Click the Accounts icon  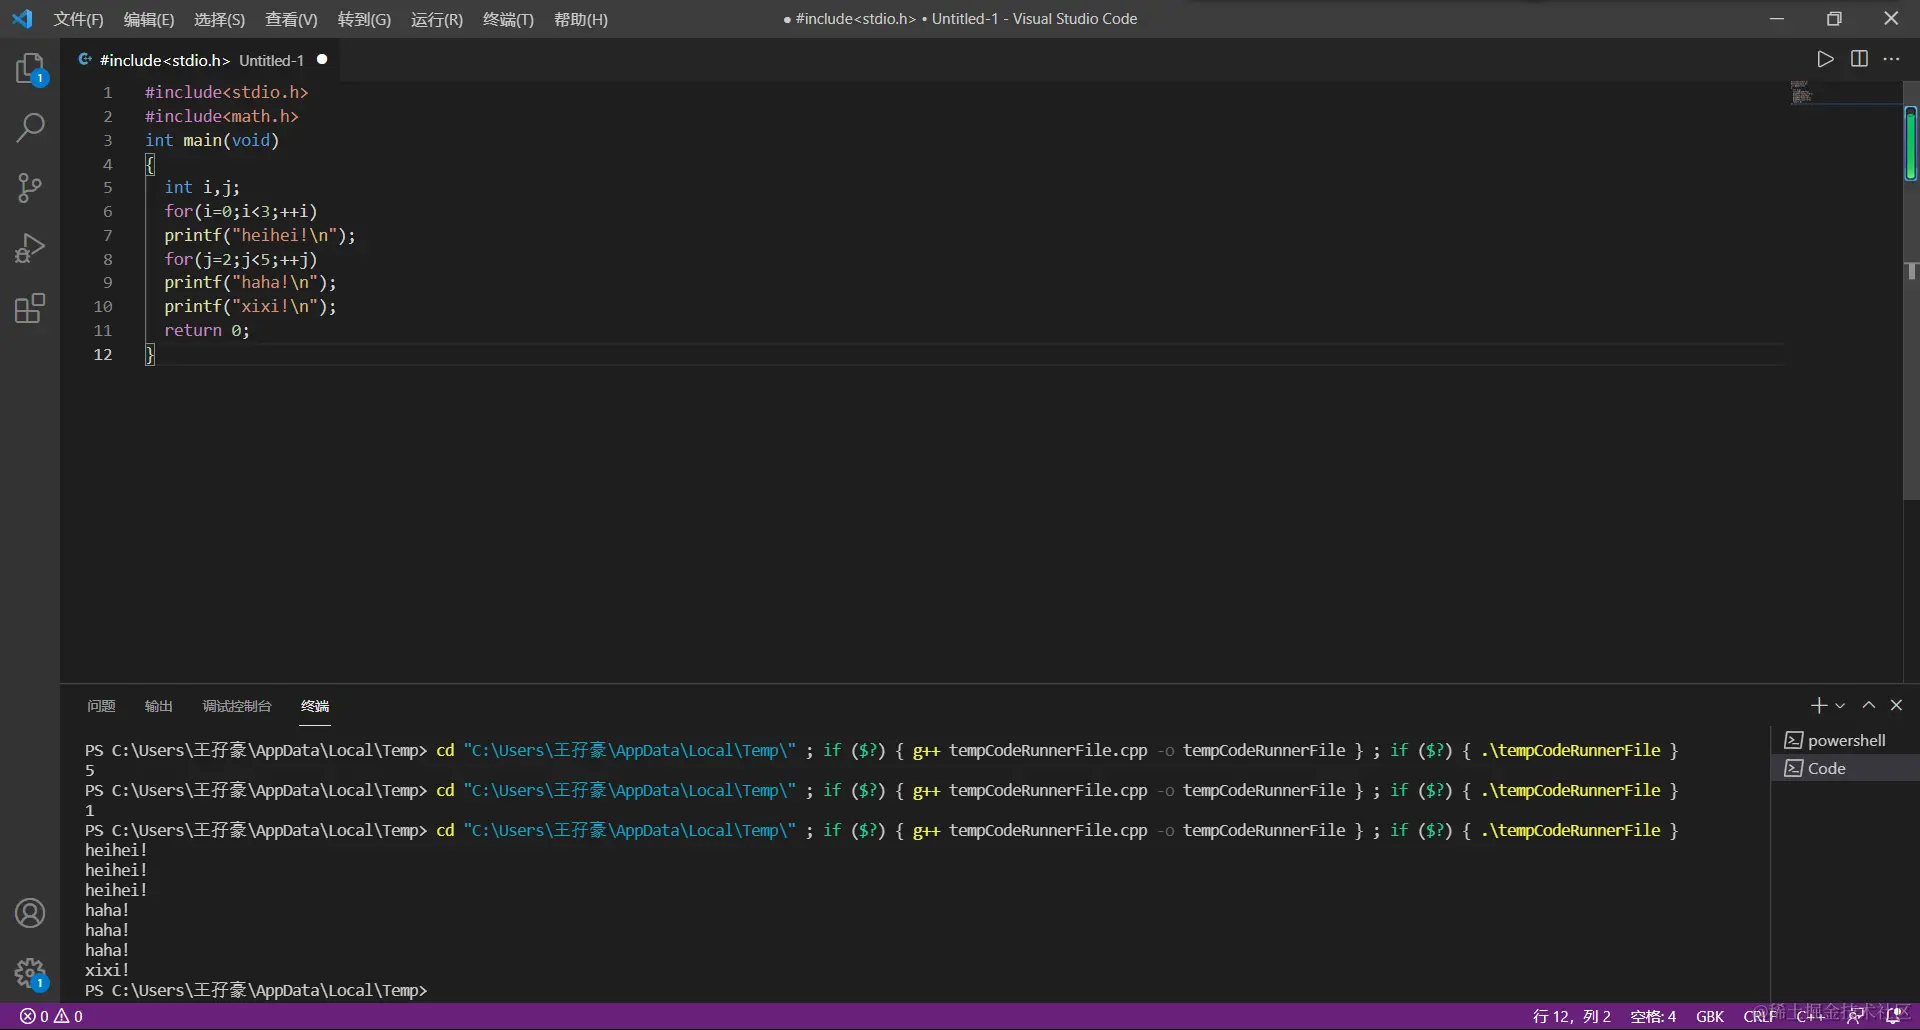[x=30, y=913]
